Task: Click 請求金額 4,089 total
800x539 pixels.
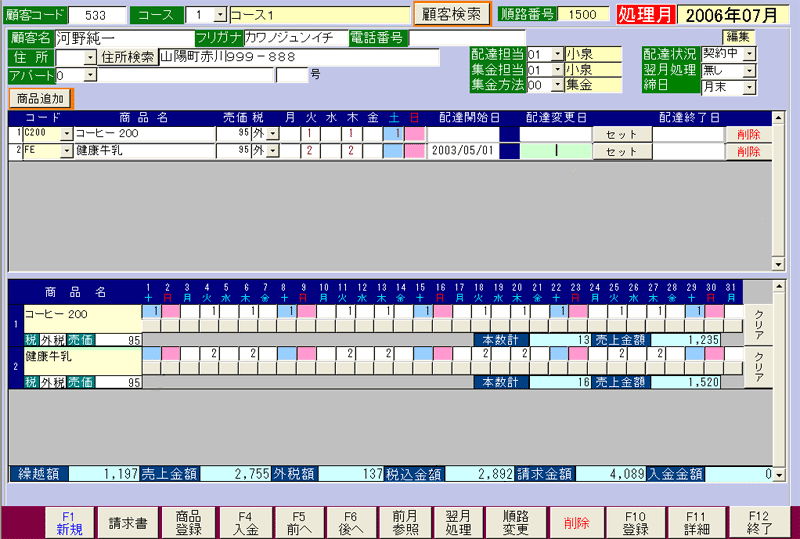Action: [610, 474]
